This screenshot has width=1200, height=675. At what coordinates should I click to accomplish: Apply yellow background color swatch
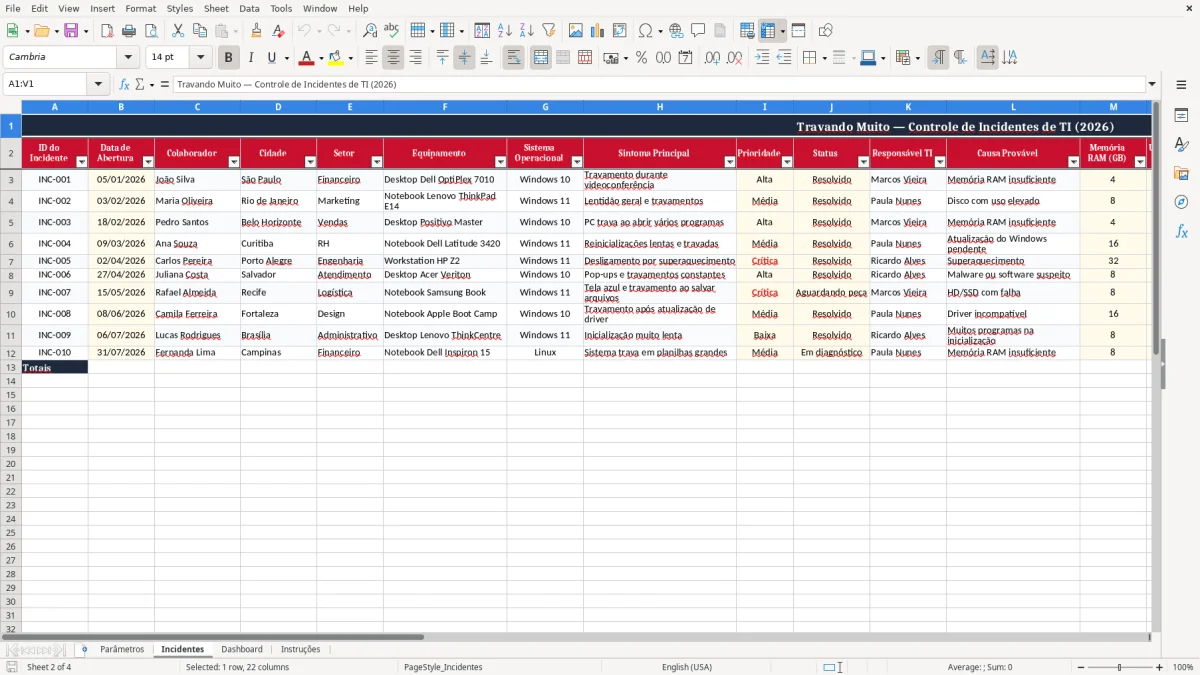point(335,58)
